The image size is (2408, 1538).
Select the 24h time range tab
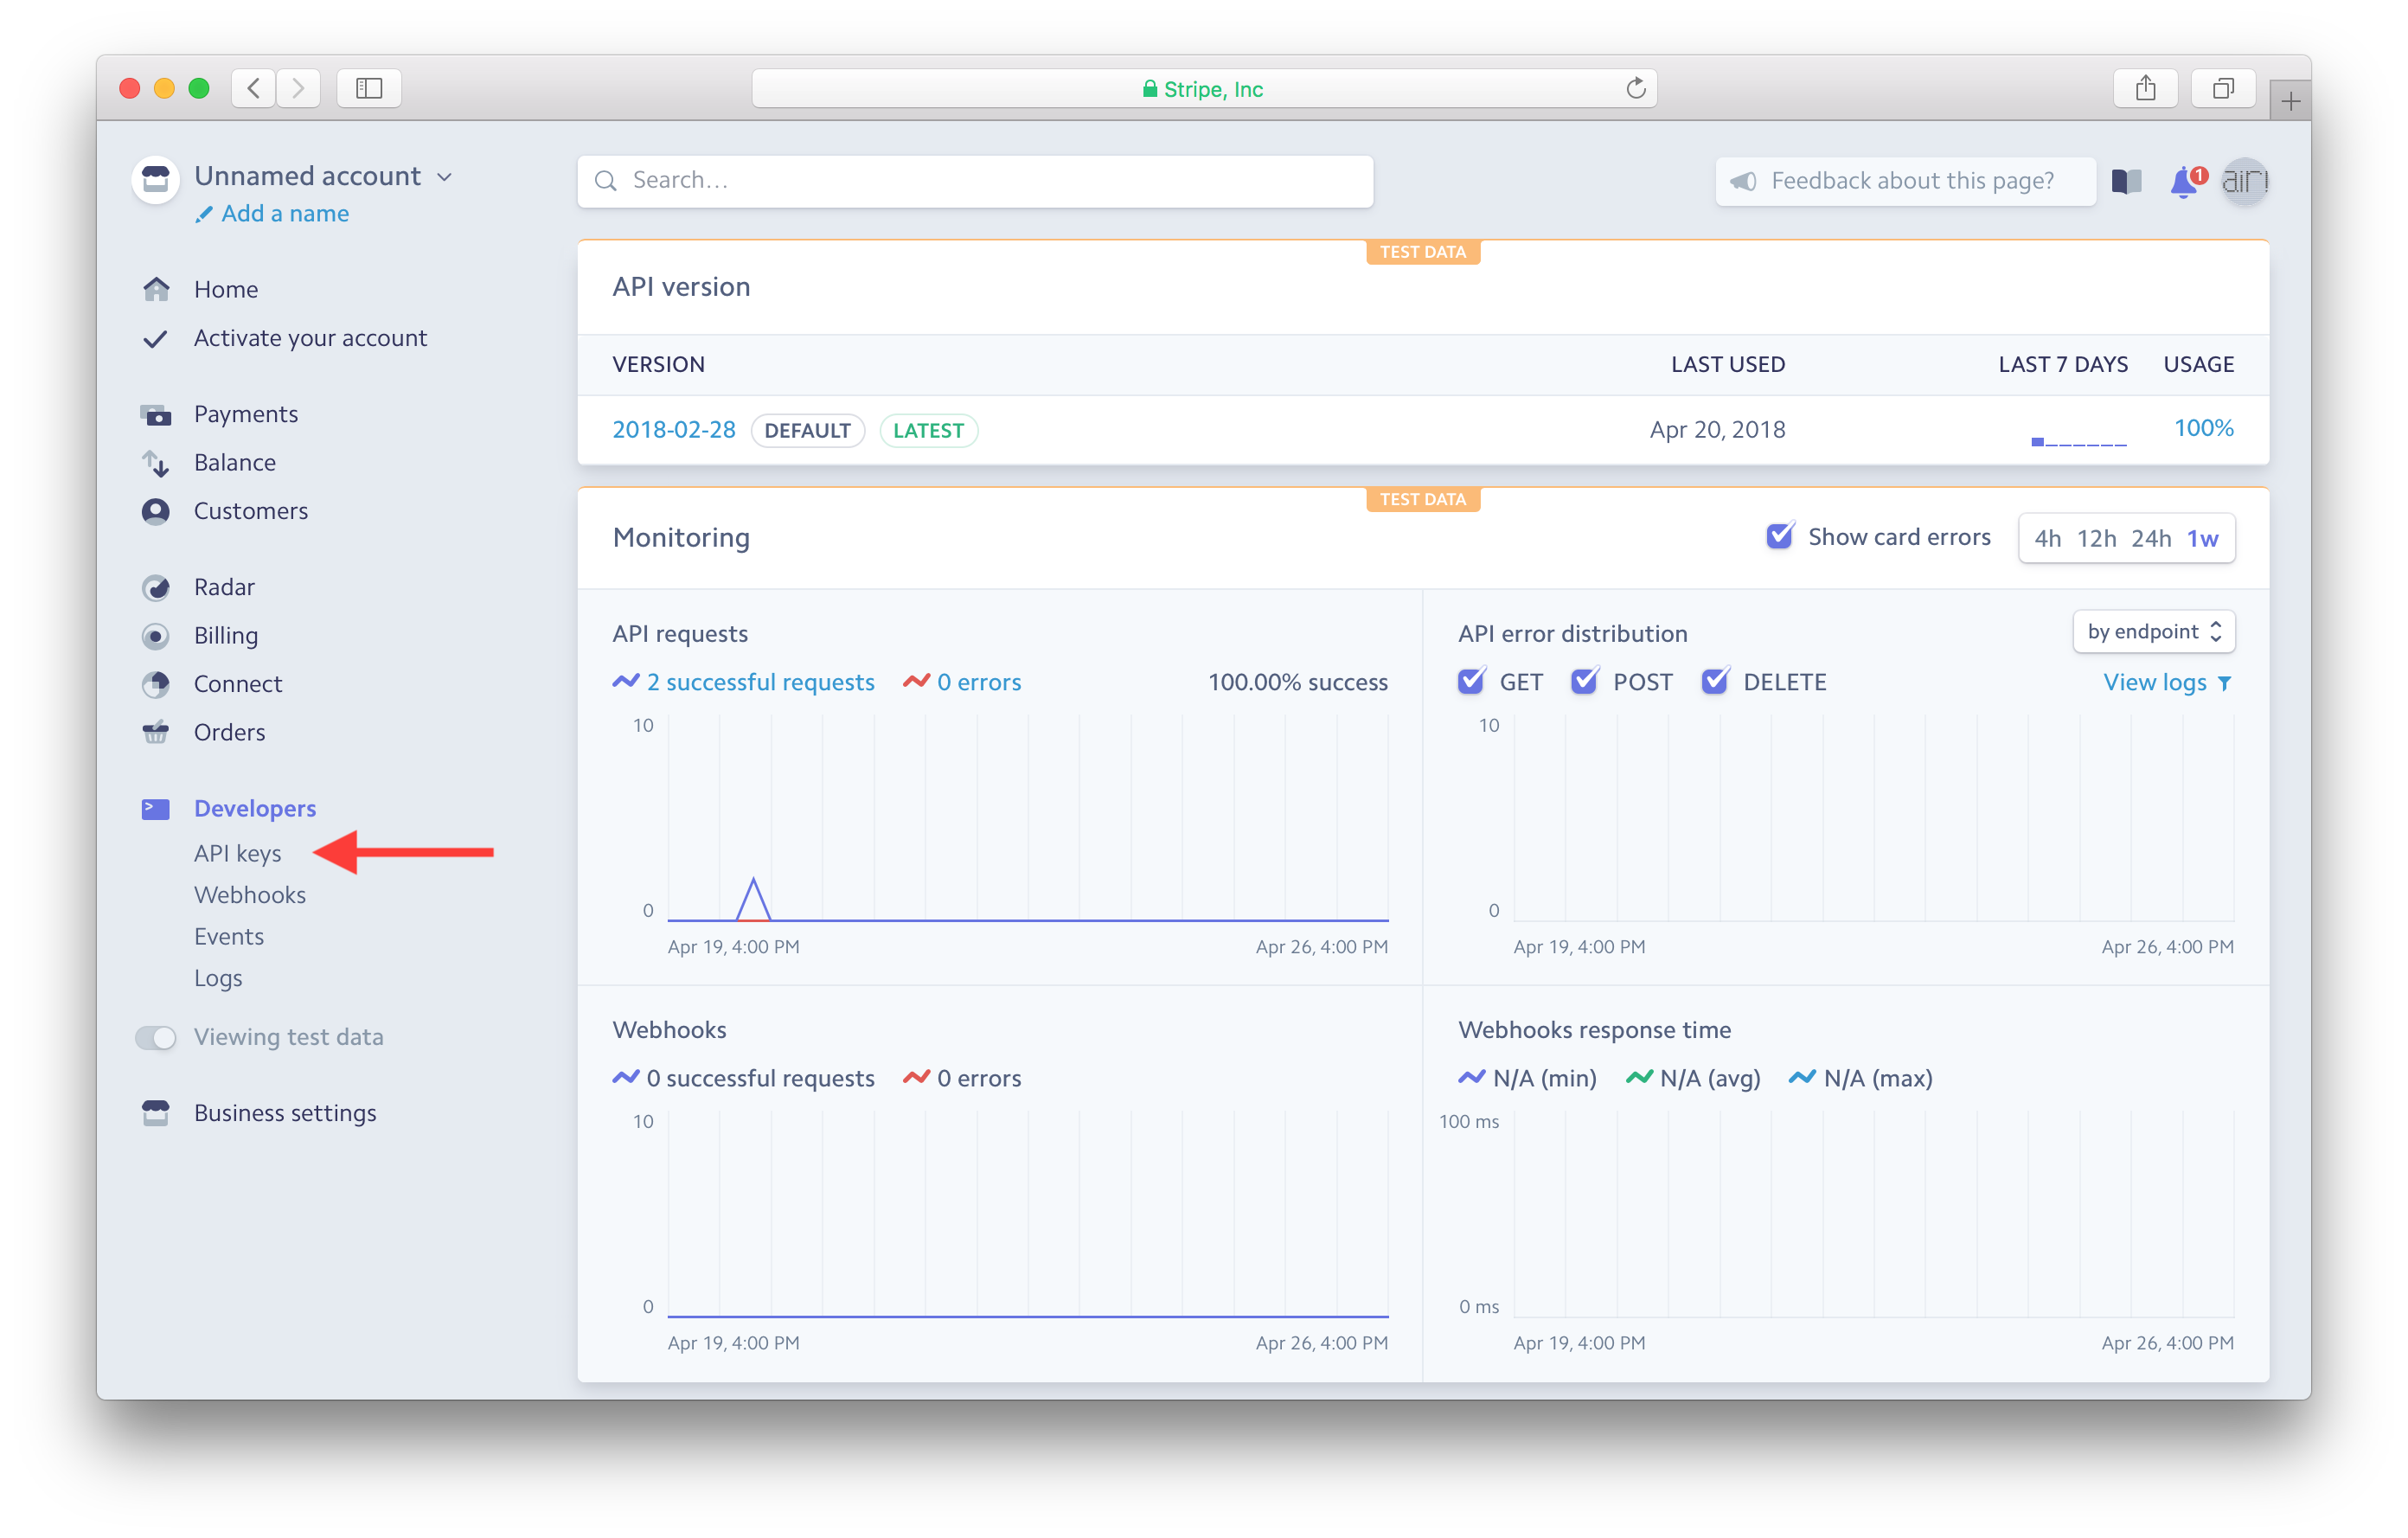coord(2150,538)
